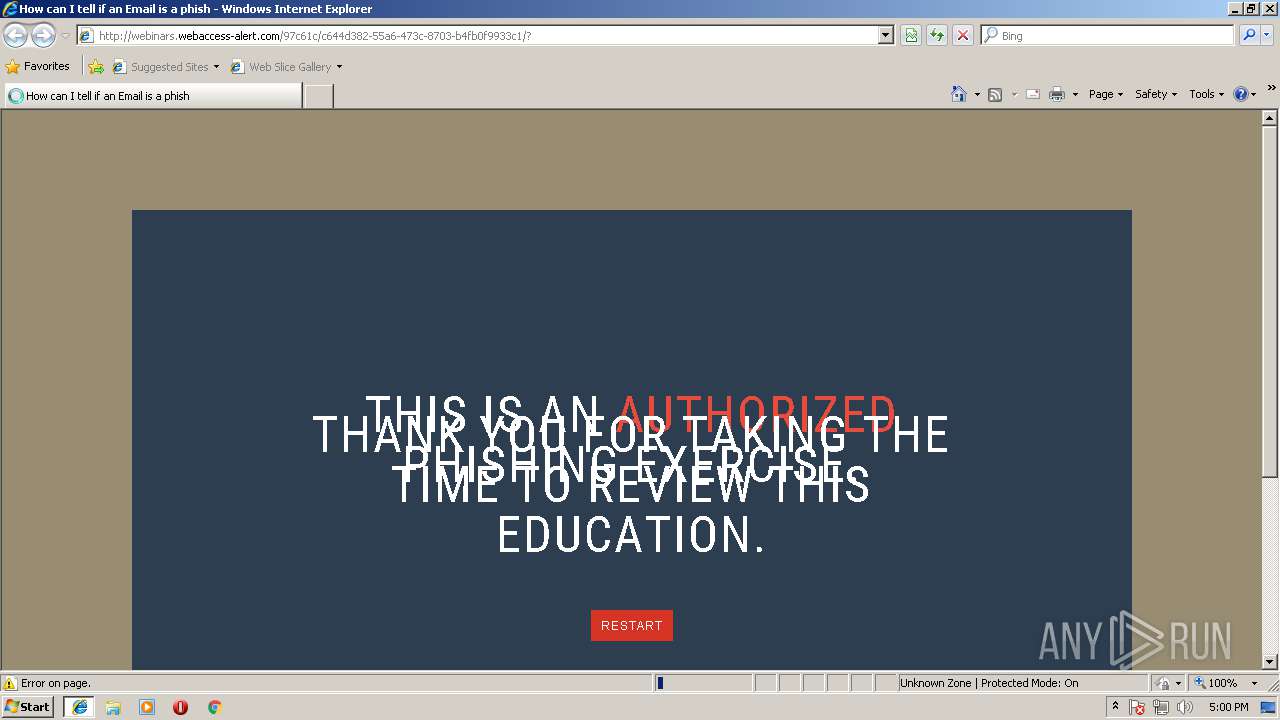This screenshot has width=1280, height=720.
Task: Expand the Print options dropdown arrow
Action: coord(1075,94)
